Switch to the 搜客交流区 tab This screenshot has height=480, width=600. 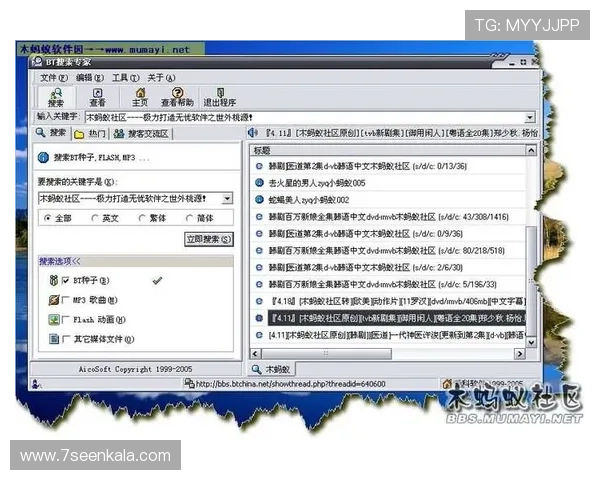click(x=142, y=134)
